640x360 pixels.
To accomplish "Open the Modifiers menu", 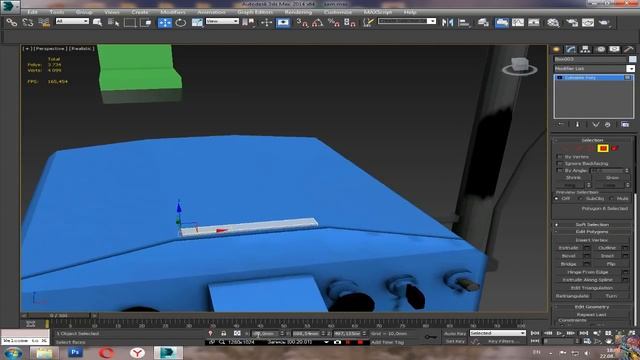I will coord(173,12).
